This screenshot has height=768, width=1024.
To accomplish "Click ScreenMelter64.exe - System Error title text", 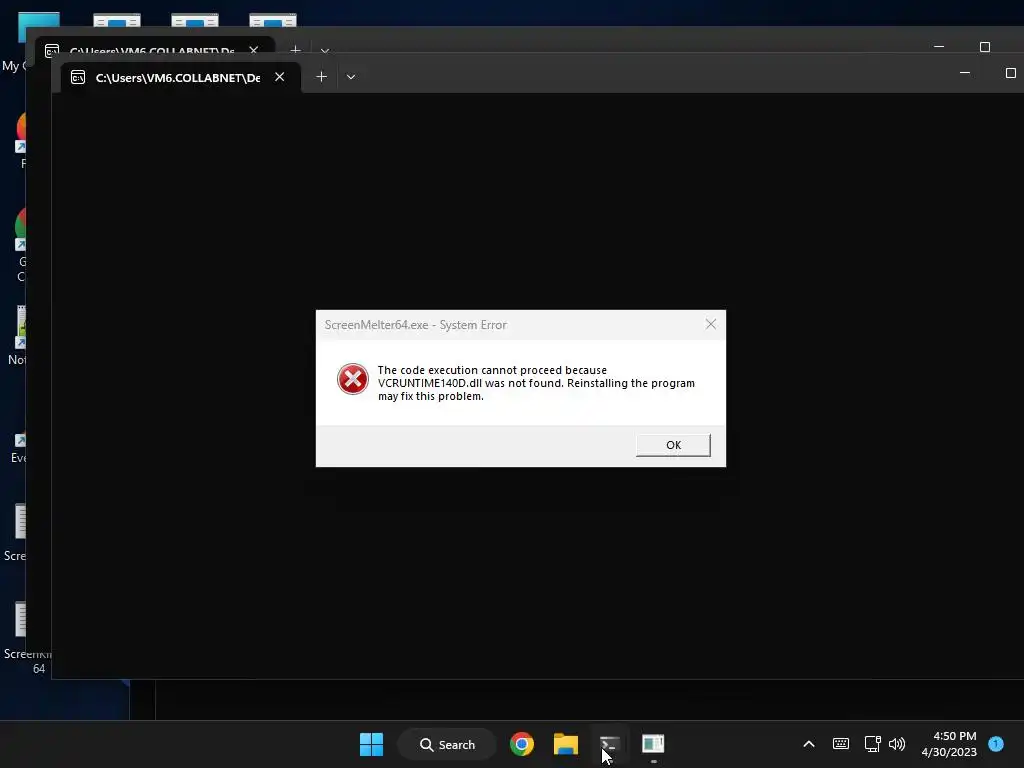I will [415, 325].
